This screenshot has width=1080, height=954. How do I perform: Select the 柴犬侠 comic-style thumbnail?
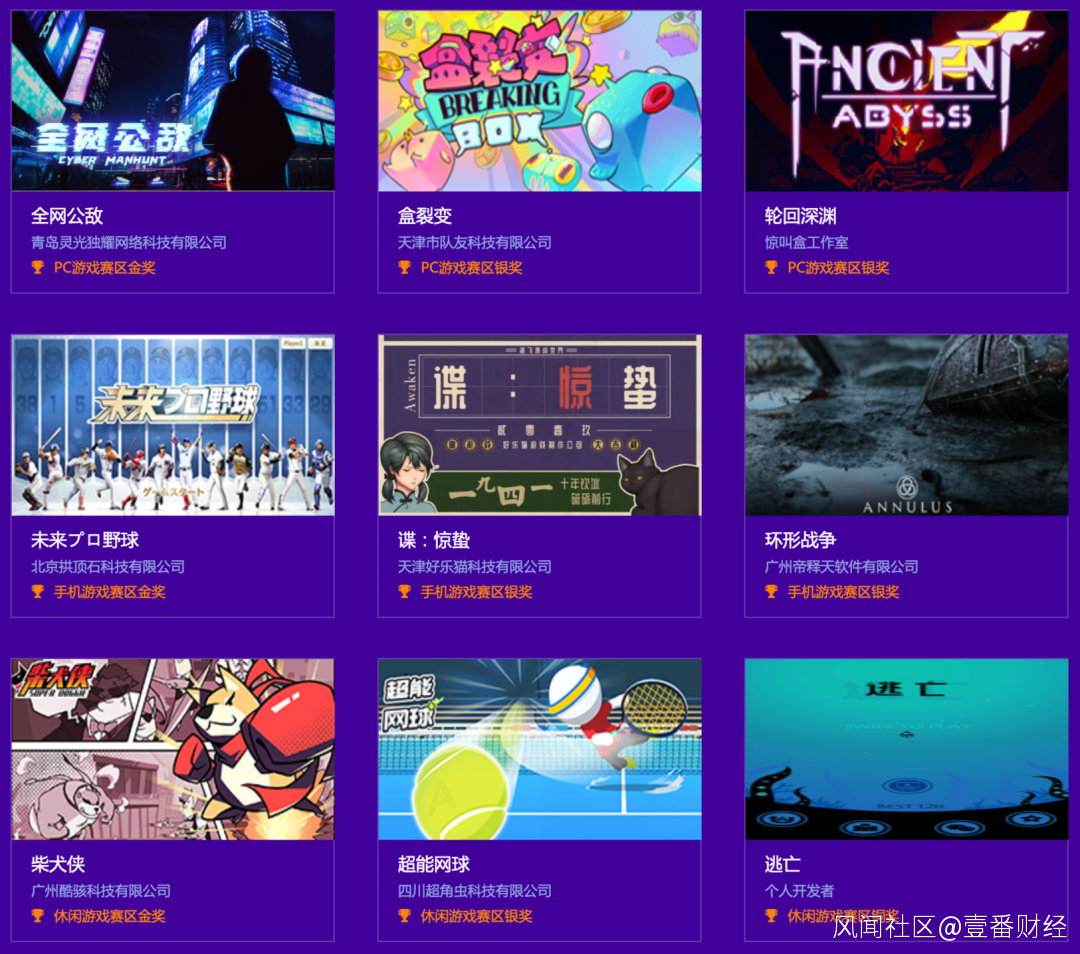(173, 749)
